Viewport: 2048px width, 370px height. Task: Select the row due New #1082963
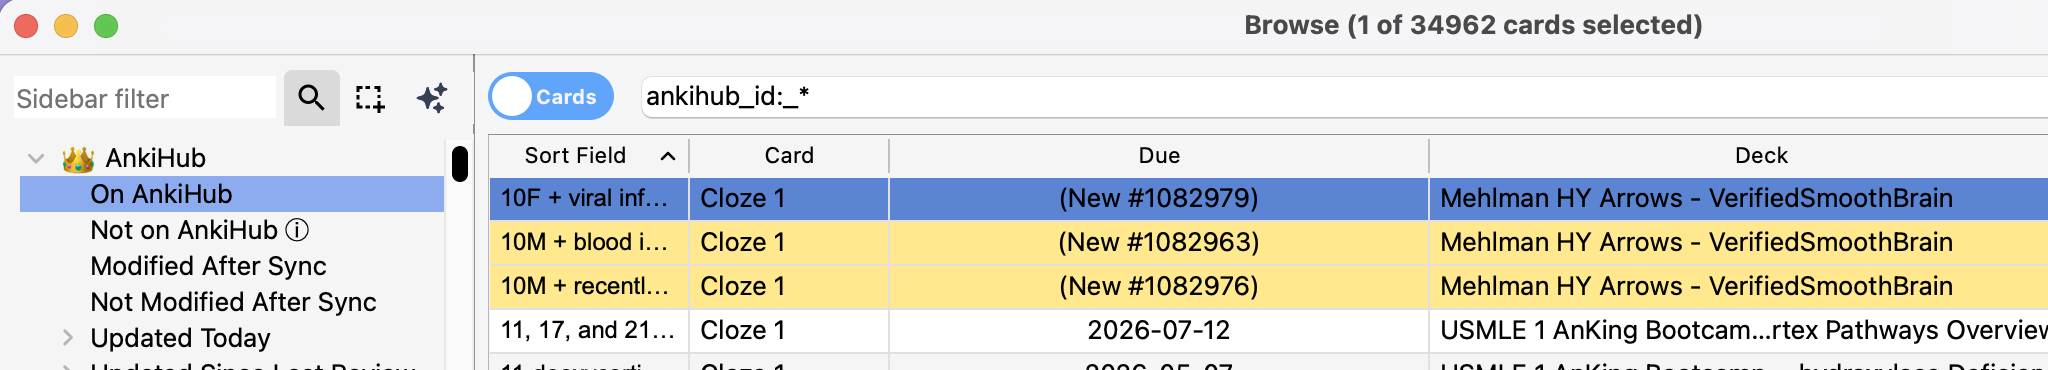[x=1268, y=242]
